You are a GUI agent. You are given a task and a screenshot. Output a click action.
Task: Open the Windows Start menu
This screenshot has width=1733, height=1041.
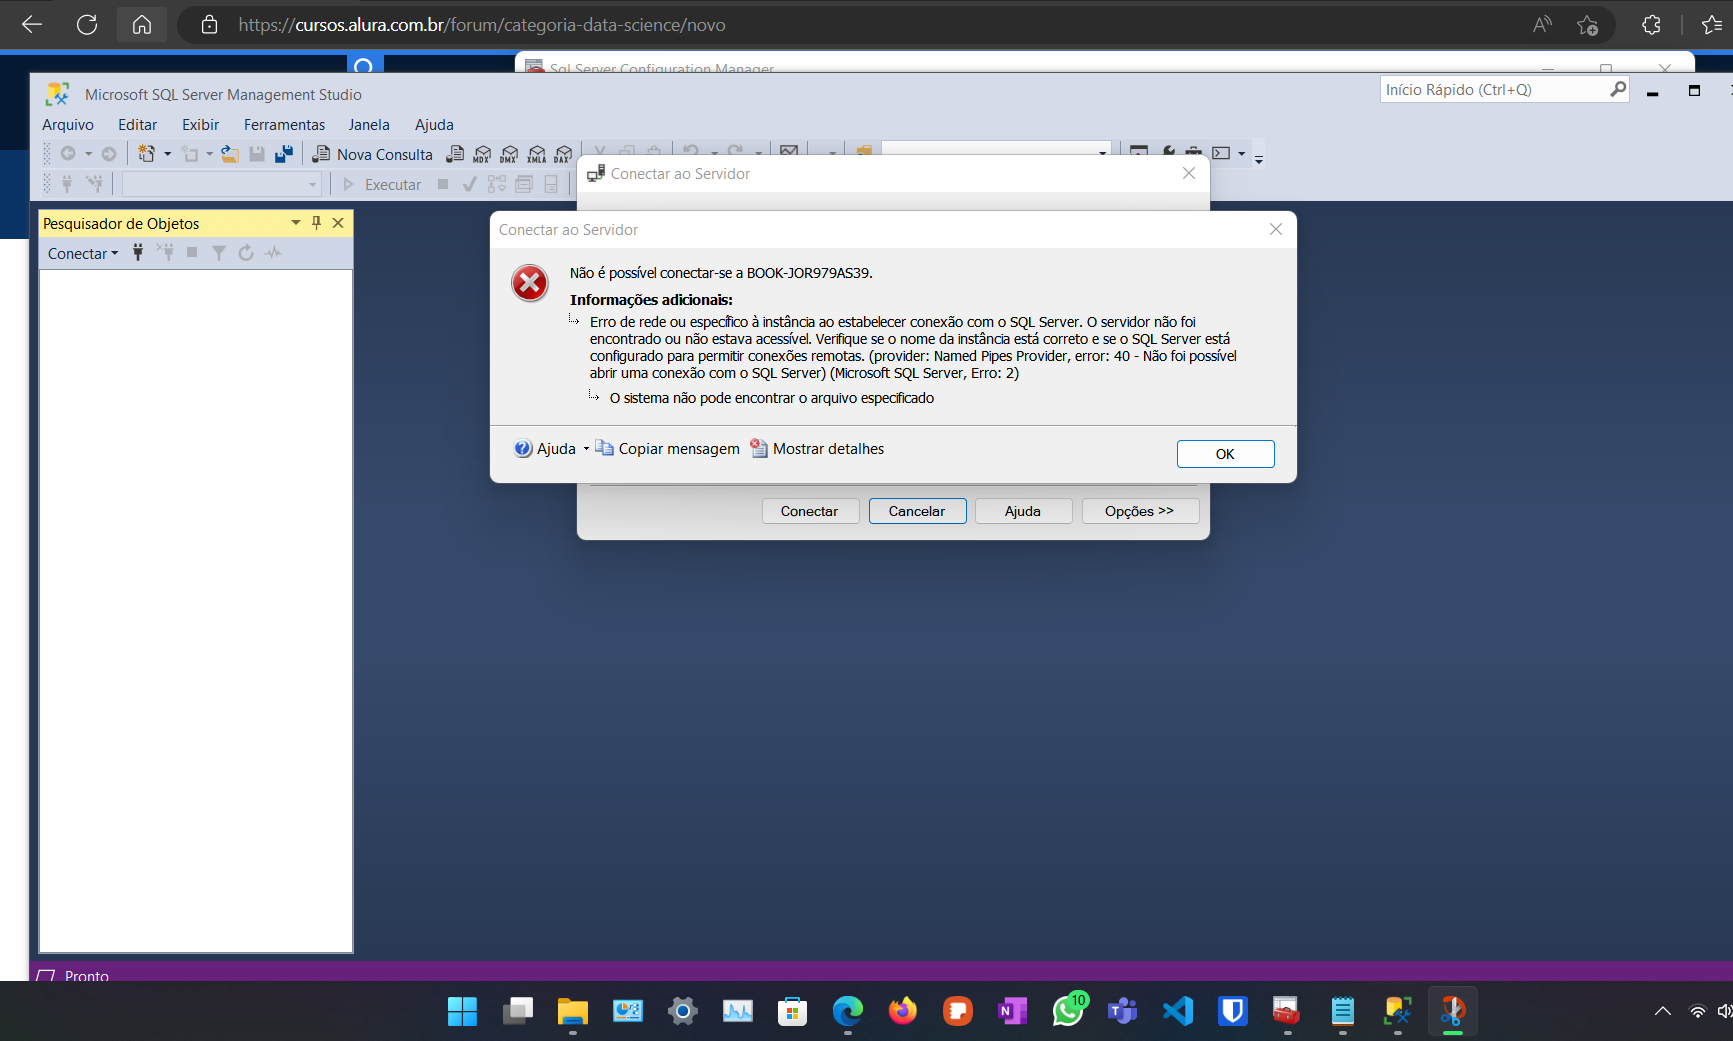(x=462, y=1012)
